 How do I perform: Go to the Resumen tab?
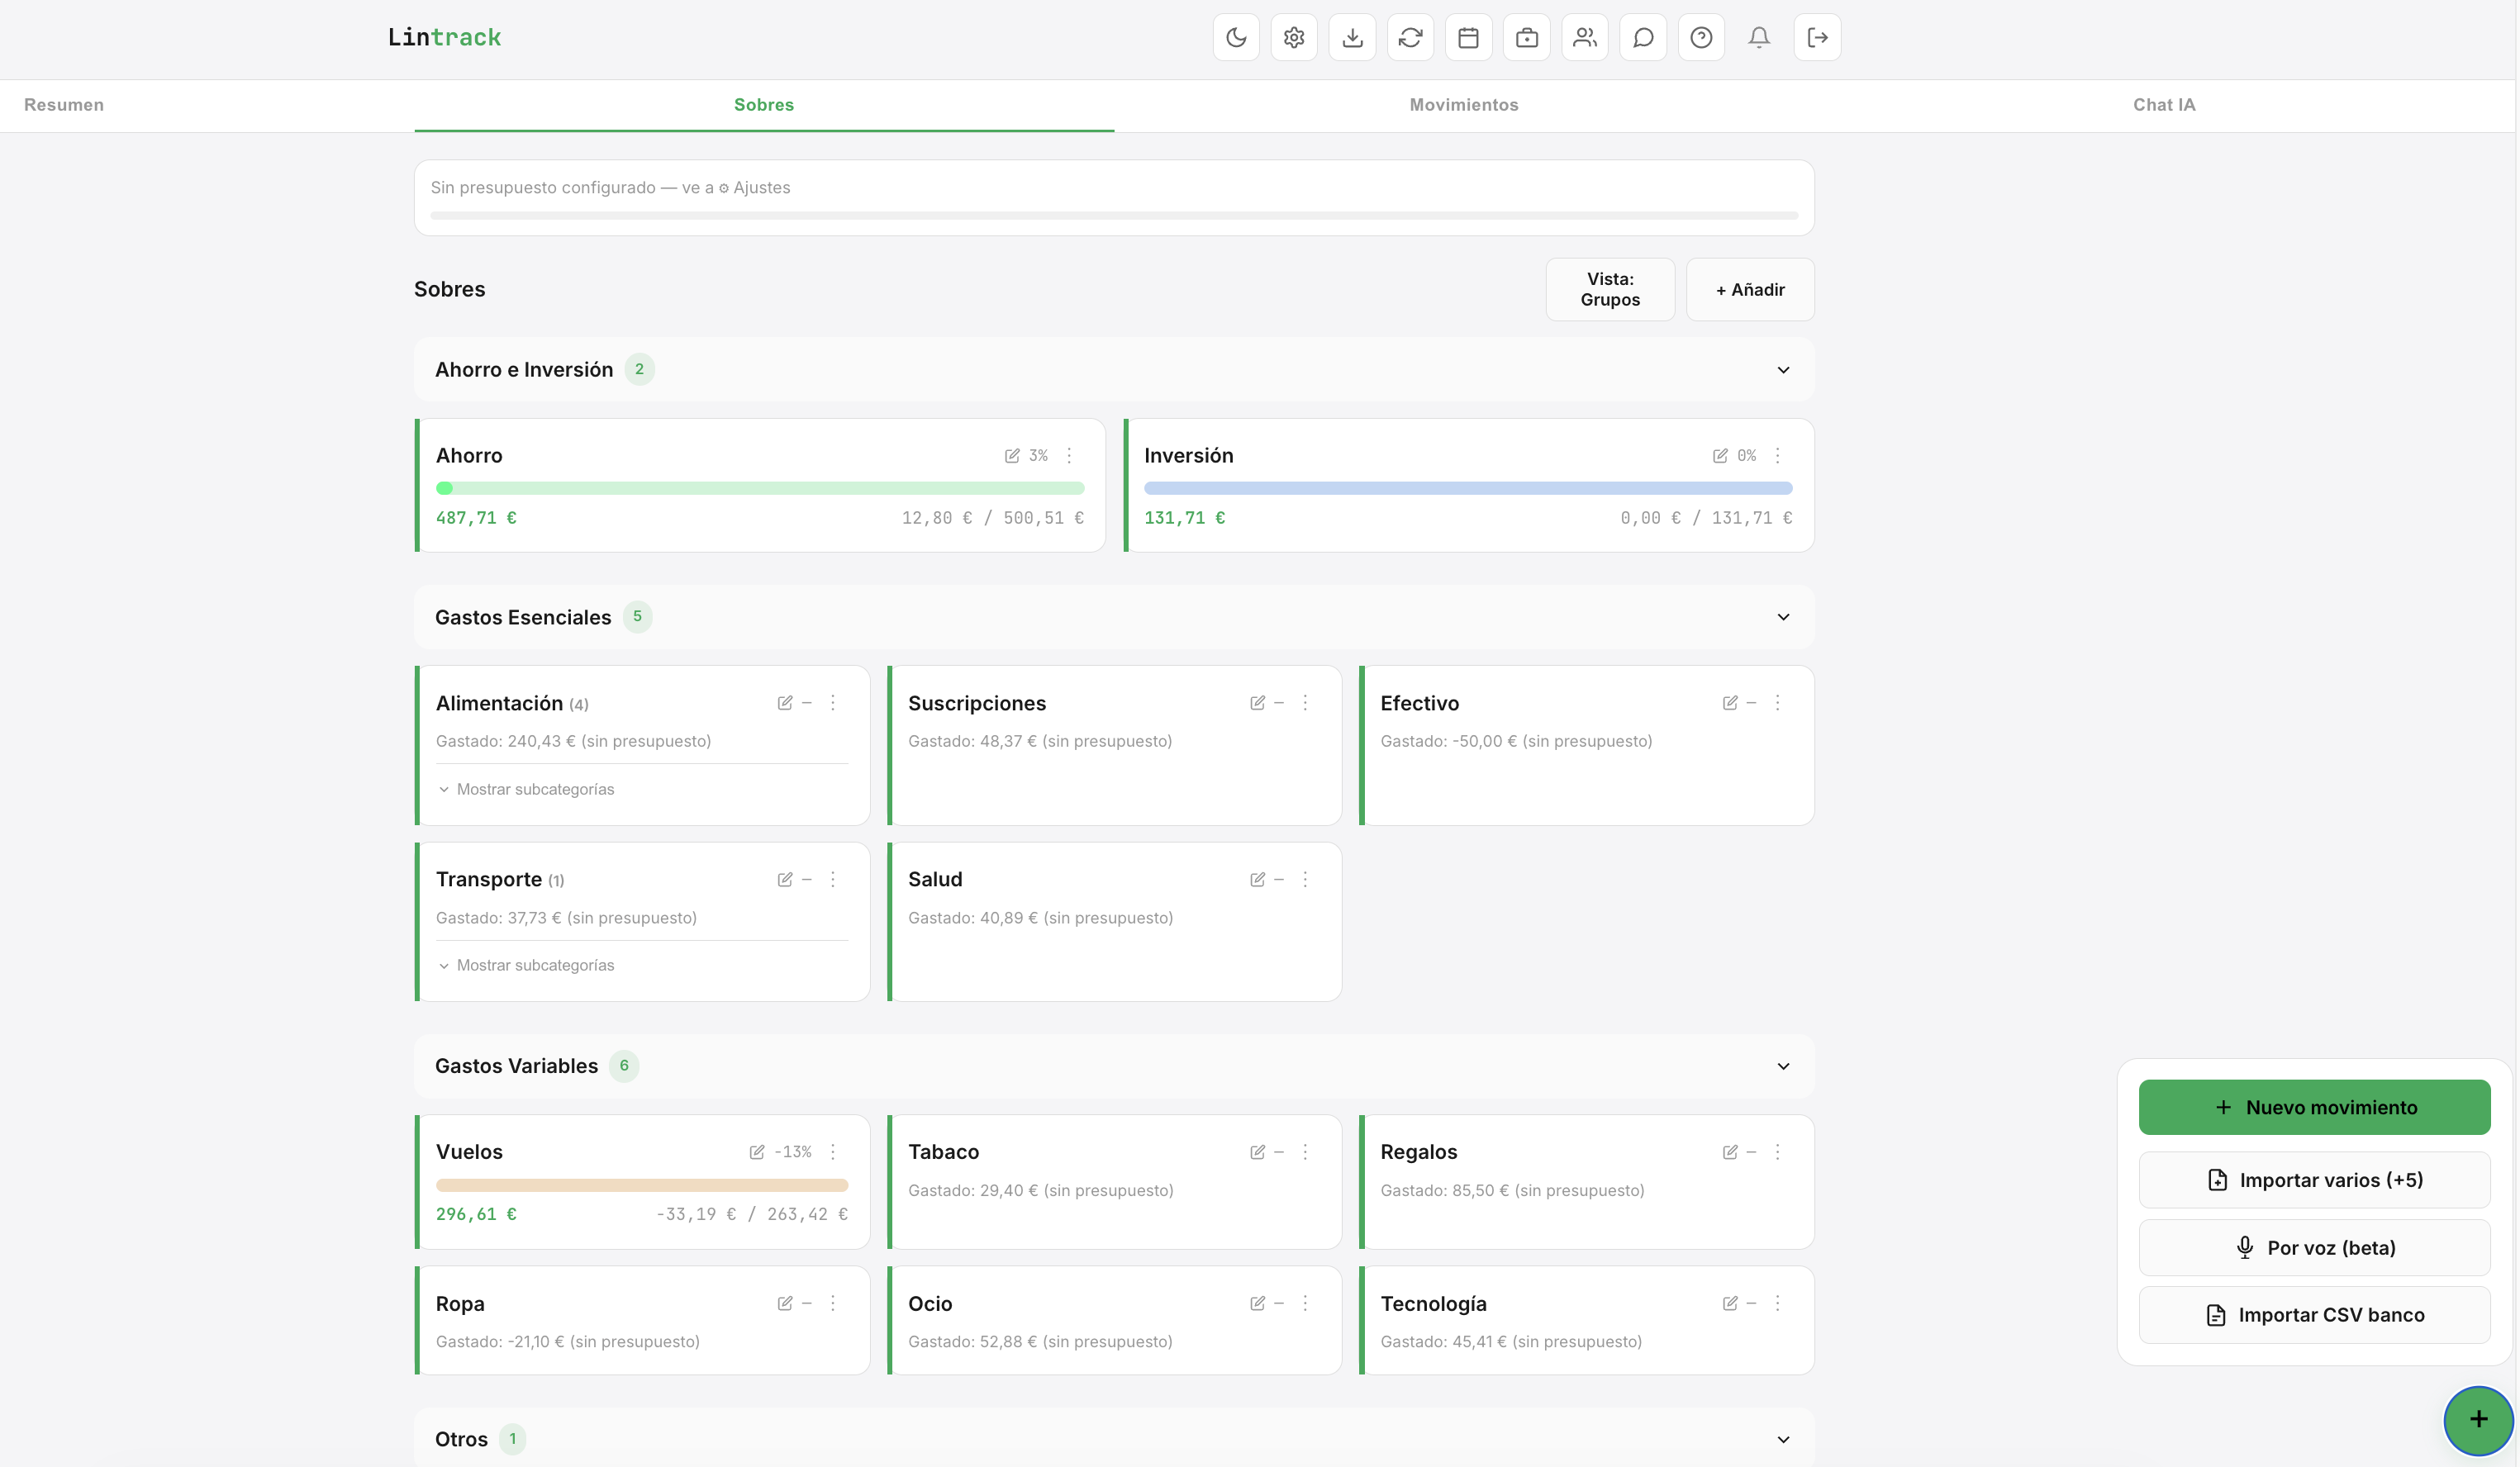tap(64, 105)
